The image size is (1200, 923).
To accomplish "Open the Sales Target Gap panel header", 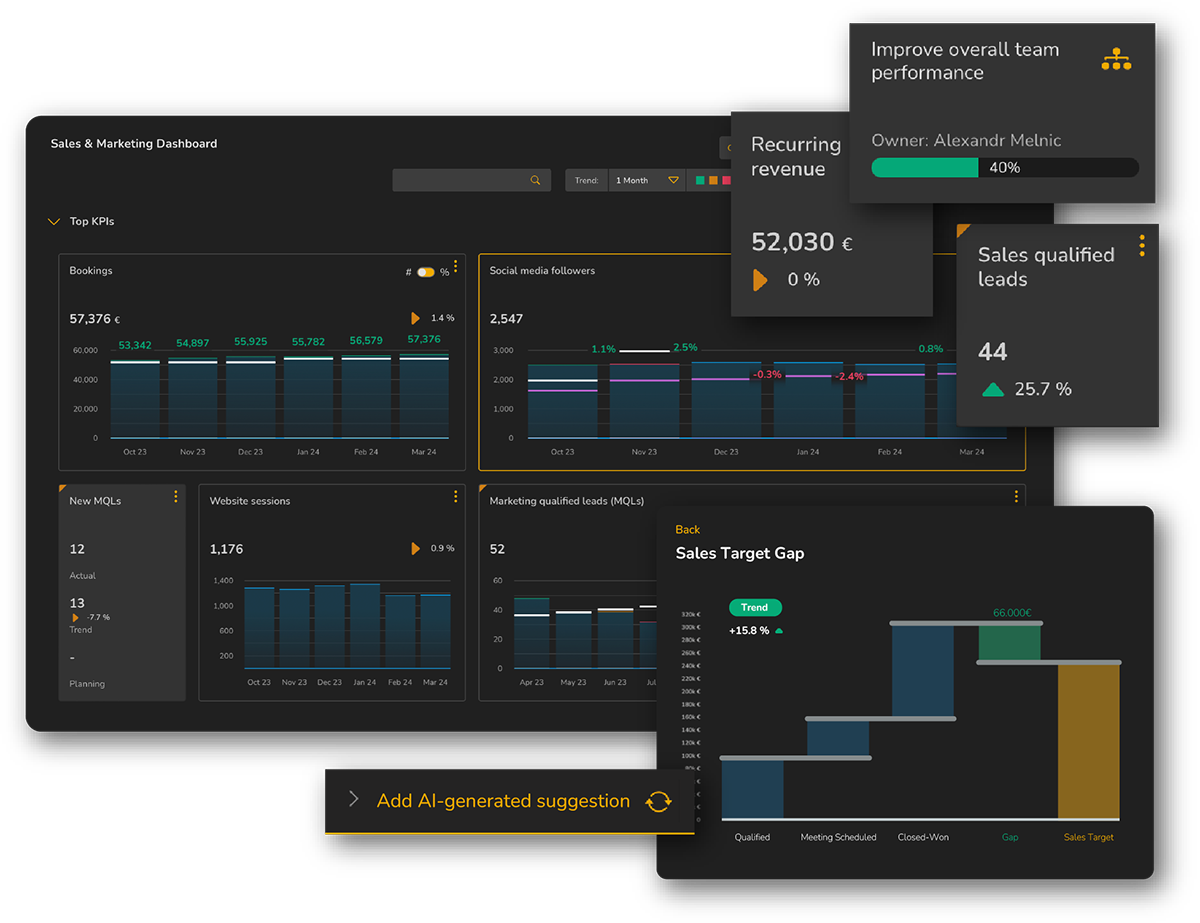I will [739, 553].
